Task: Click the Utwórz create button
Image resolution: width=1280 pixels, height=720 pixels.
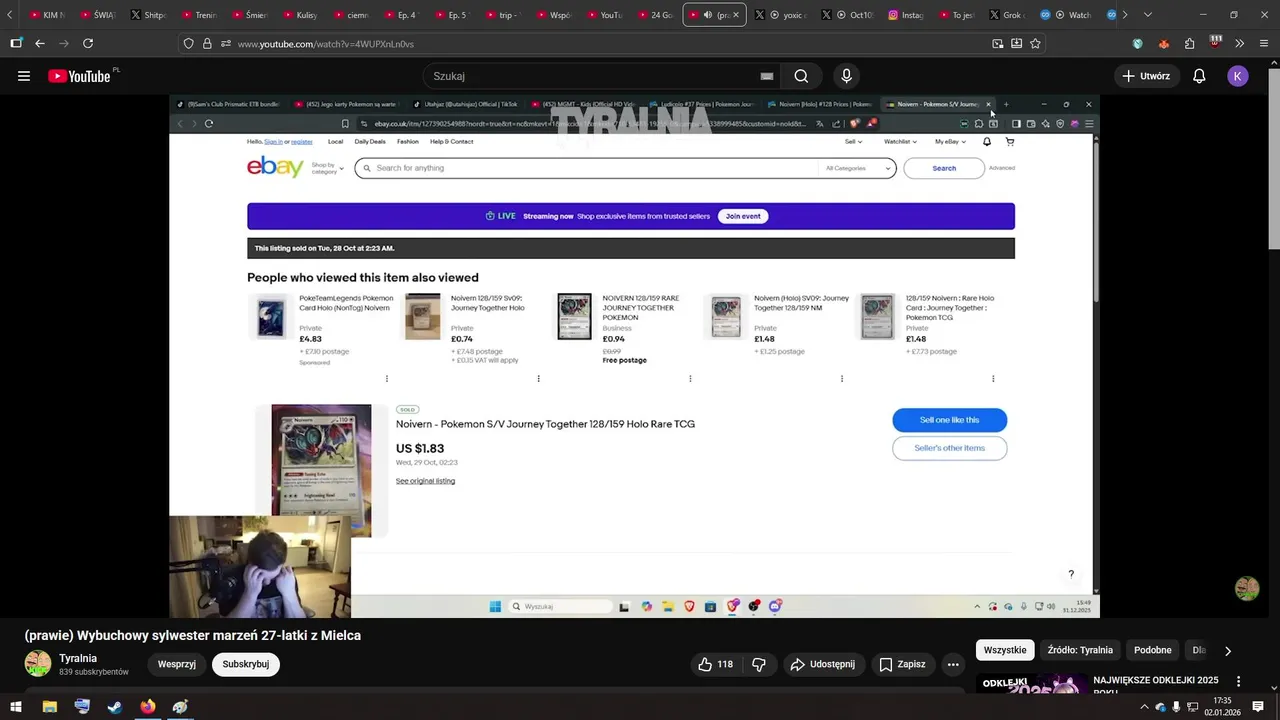Action: click(x=1146, y=76)
